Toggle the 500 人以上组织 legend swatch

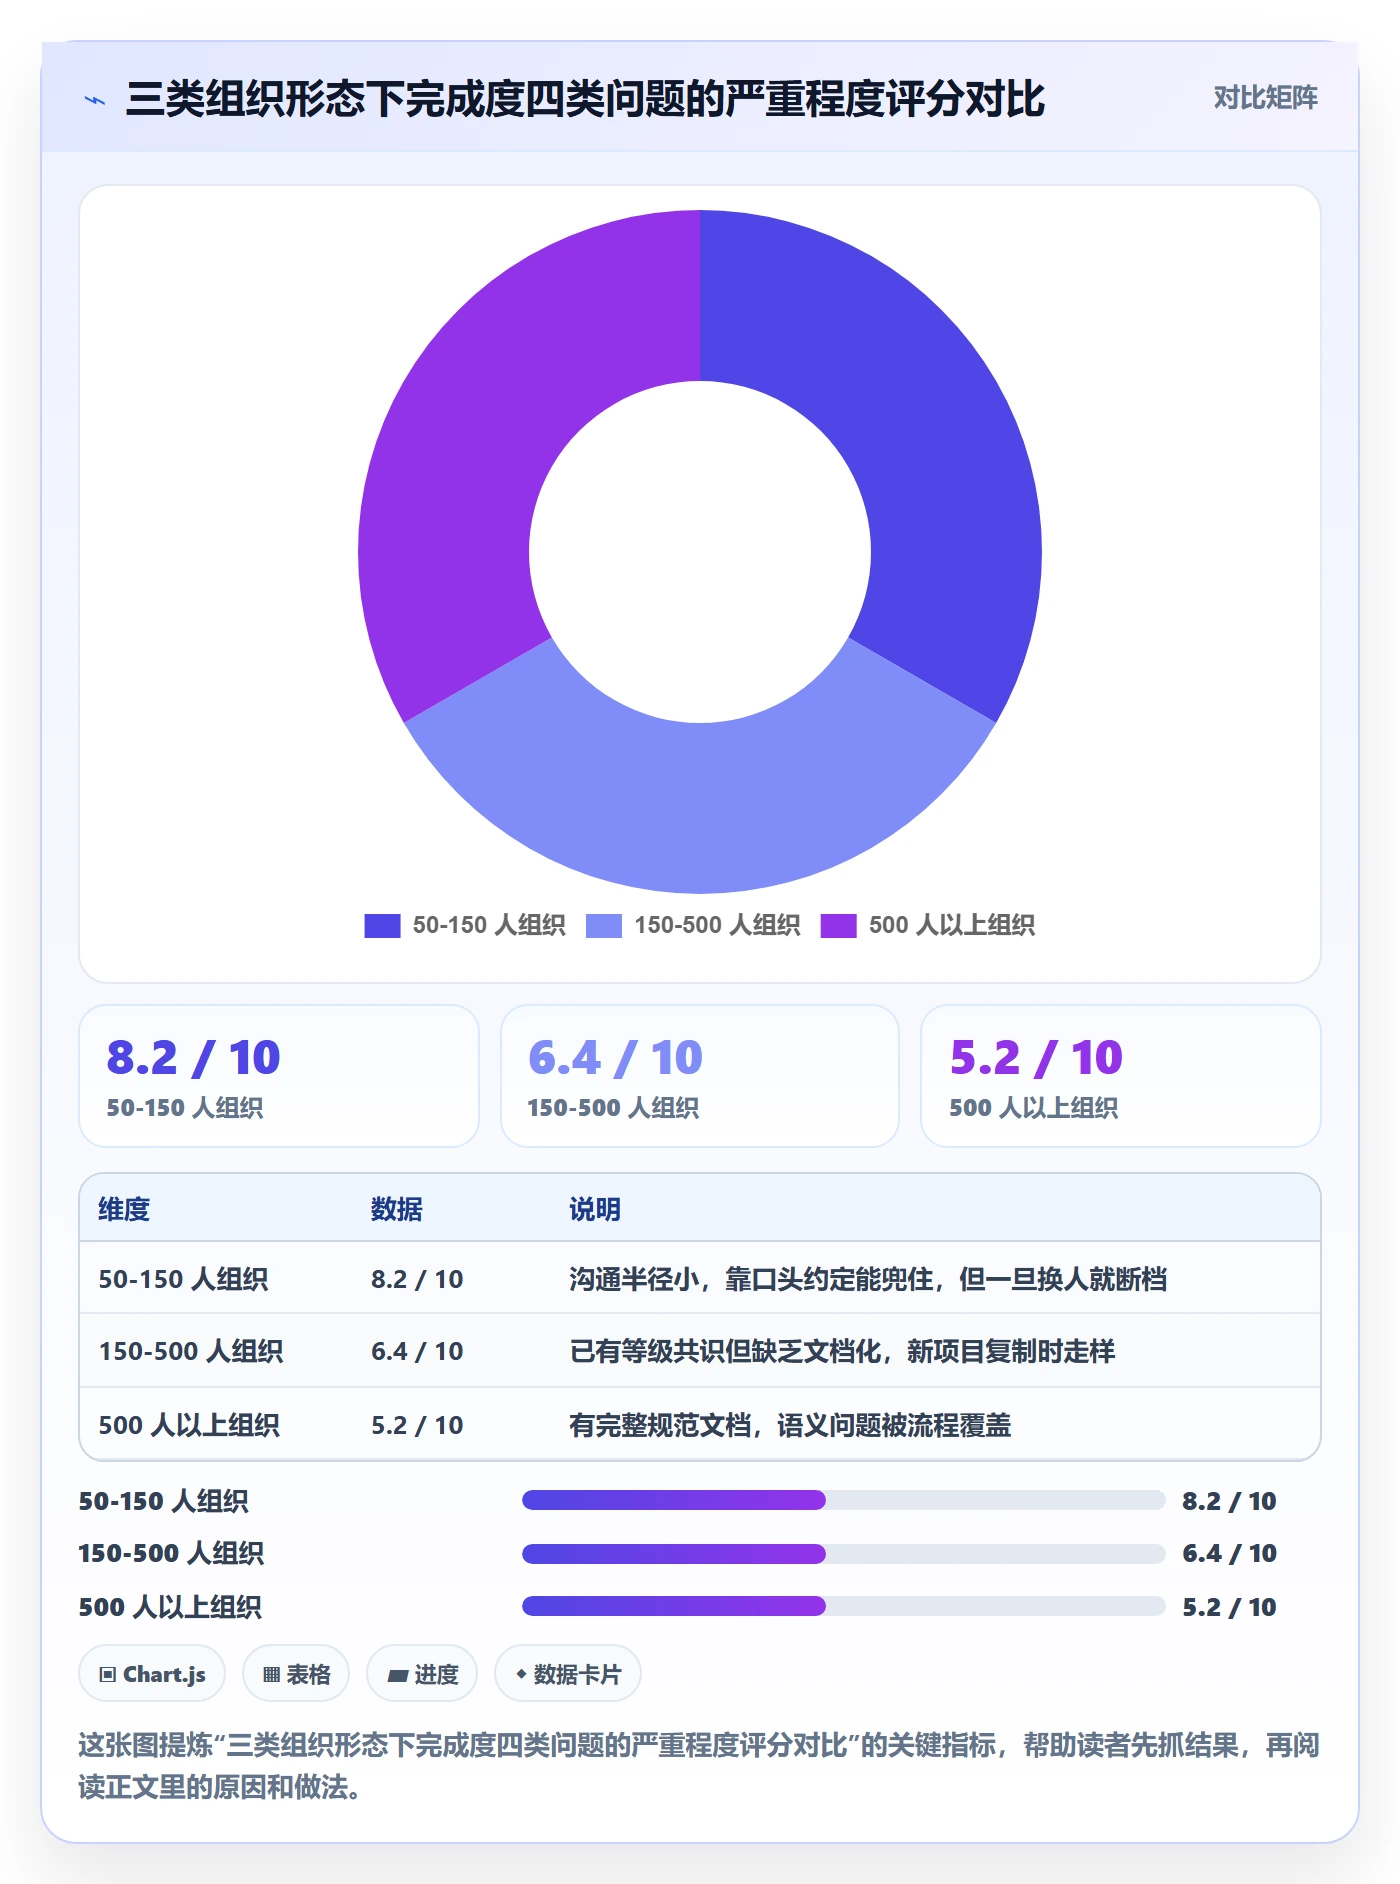[x=838, y=926]
